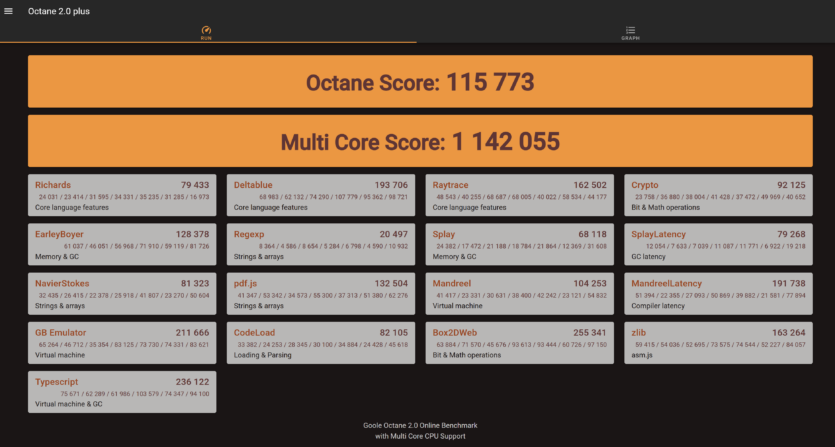Click the Crypto score 92 125
Viewport: 835px width, 447px height.
click(791, 185)
